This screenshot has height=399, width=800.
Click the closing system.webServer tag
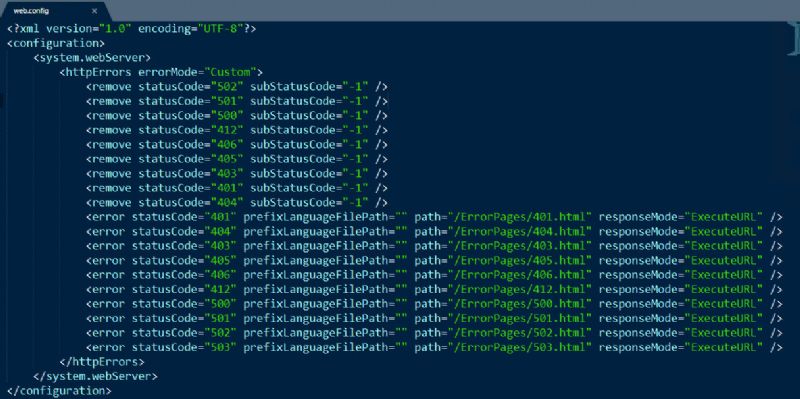pyautogui.click(x=95, y=377)
